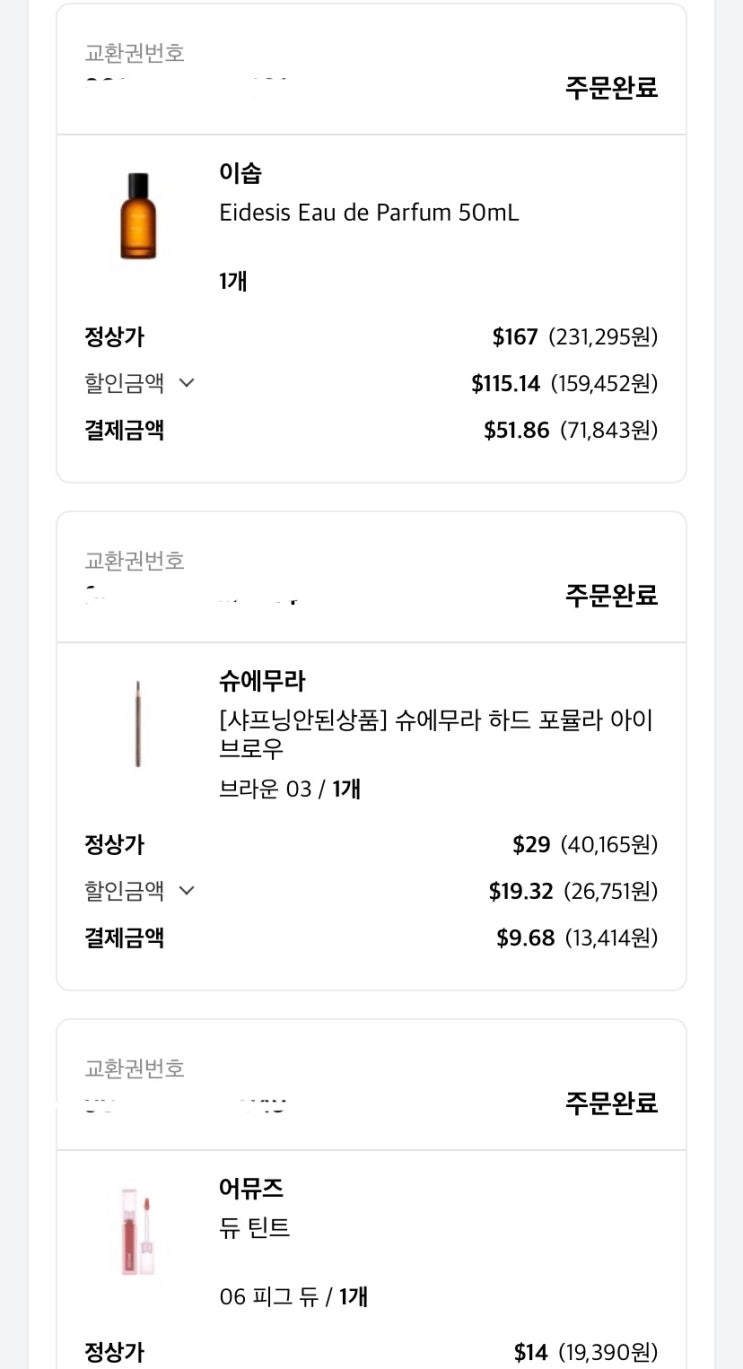This screenshot has width=743, height=1369.
Task: Click the 06 피그 듀 option text
Action: [x=268, y=1297]
